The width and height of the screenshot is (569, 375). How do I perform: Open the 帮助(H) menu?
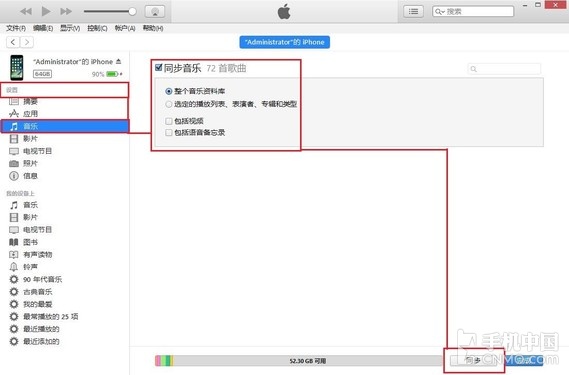point(153,28)
